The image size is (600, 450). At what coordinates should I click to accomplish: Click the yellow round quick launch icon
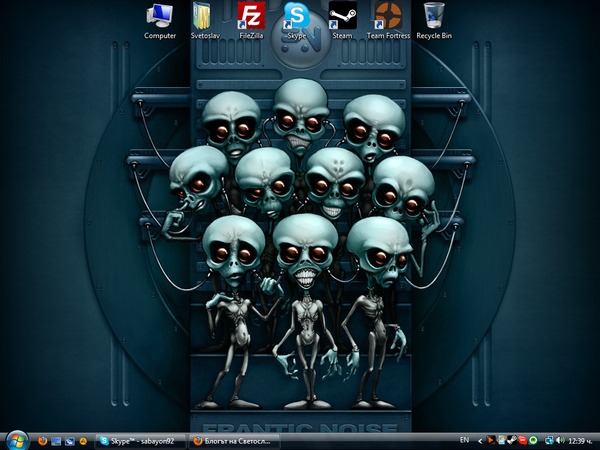click(83, 441)
